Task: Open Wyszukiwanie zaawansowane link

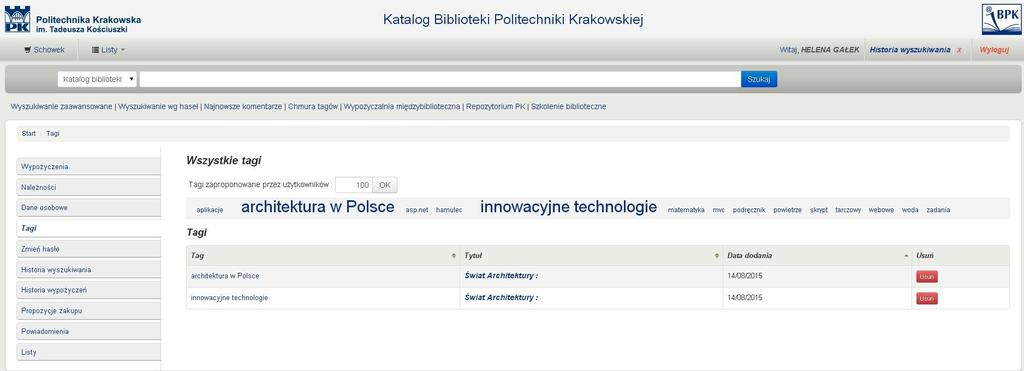Action: coord(61,106)
